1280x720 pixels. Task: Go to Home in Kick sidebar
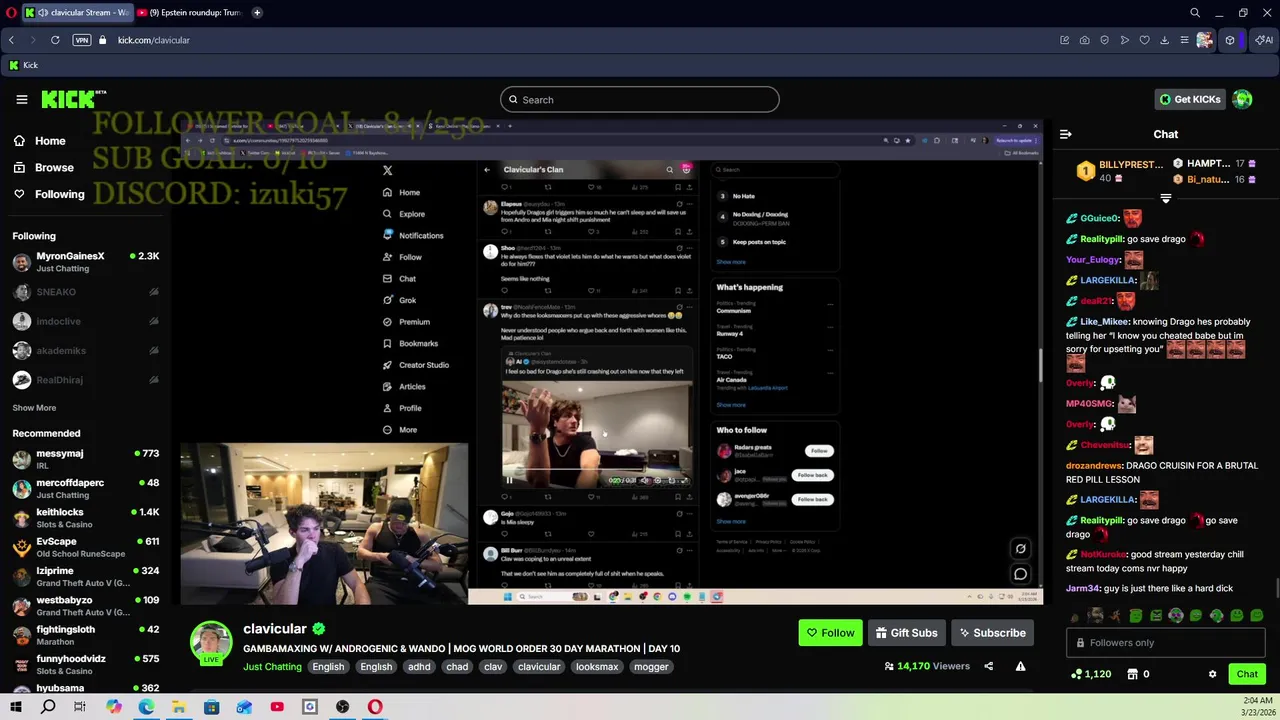click(x=40, y=141)
